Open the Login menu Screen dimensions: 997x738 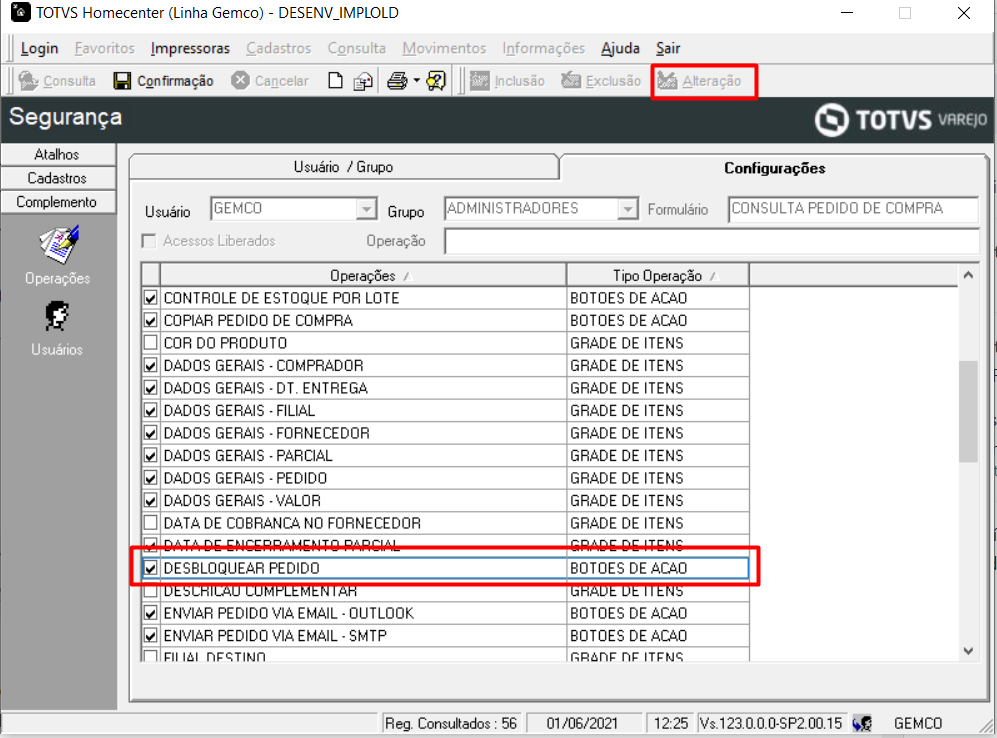pyautogui.click(x=39, y=48)
